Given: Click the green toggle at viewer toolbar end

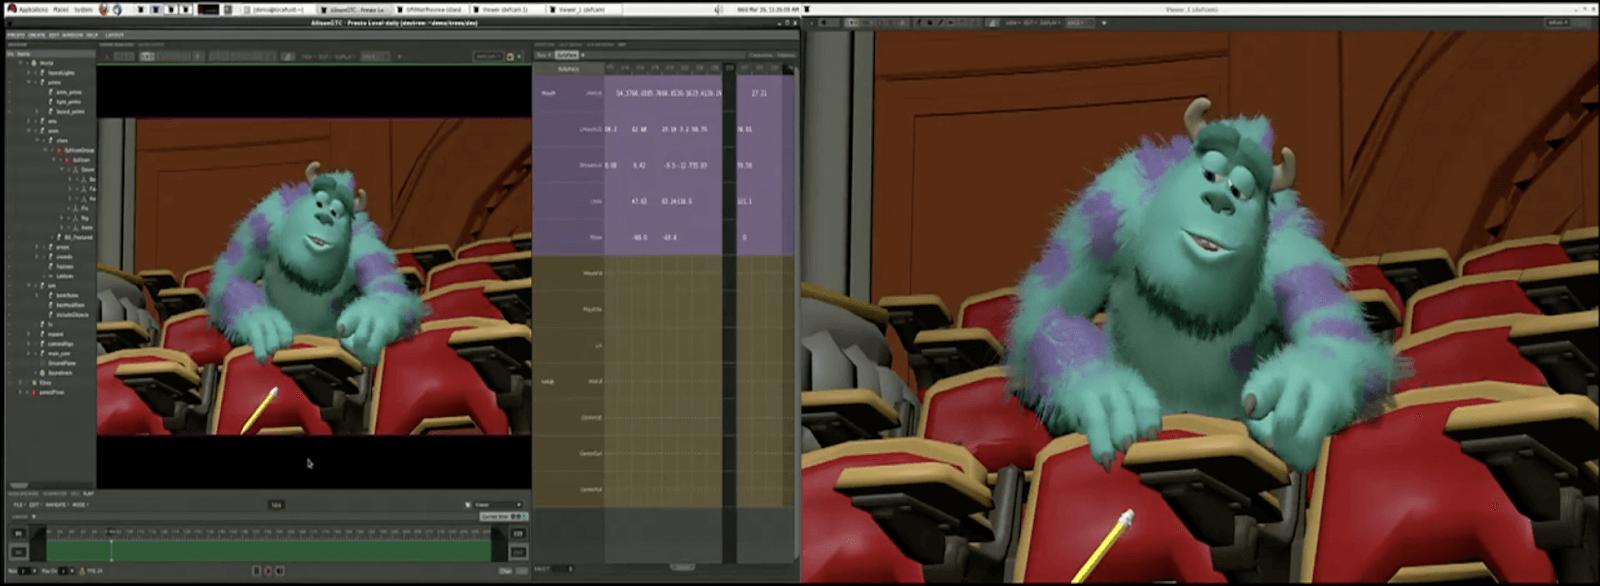Looking at the screenshot, I should coord(519,56).
